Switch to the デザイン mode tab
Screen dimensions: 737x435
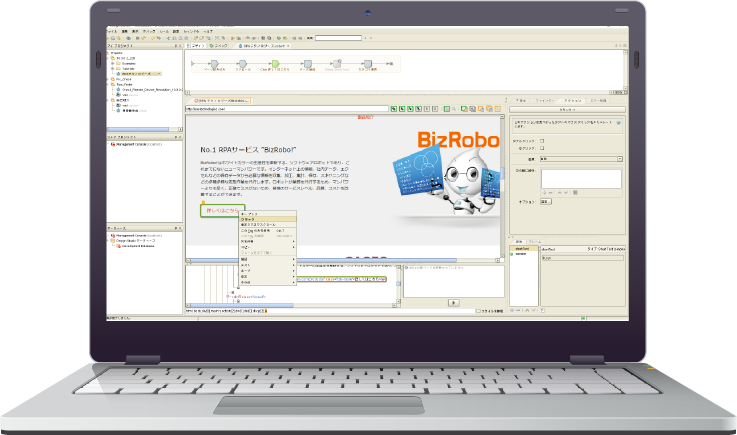[196, 46]
